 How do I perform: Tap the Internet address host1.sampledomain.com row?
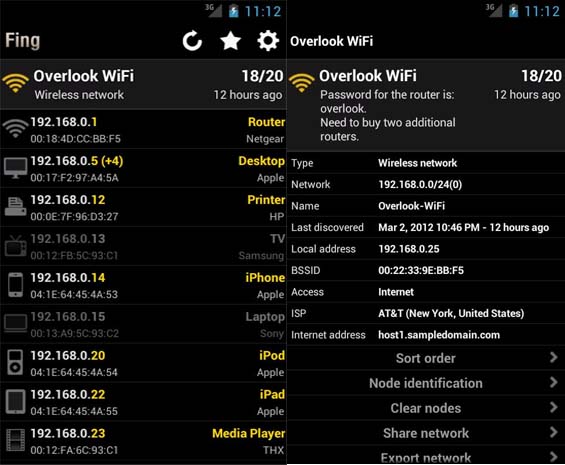(x=426, y=335)
